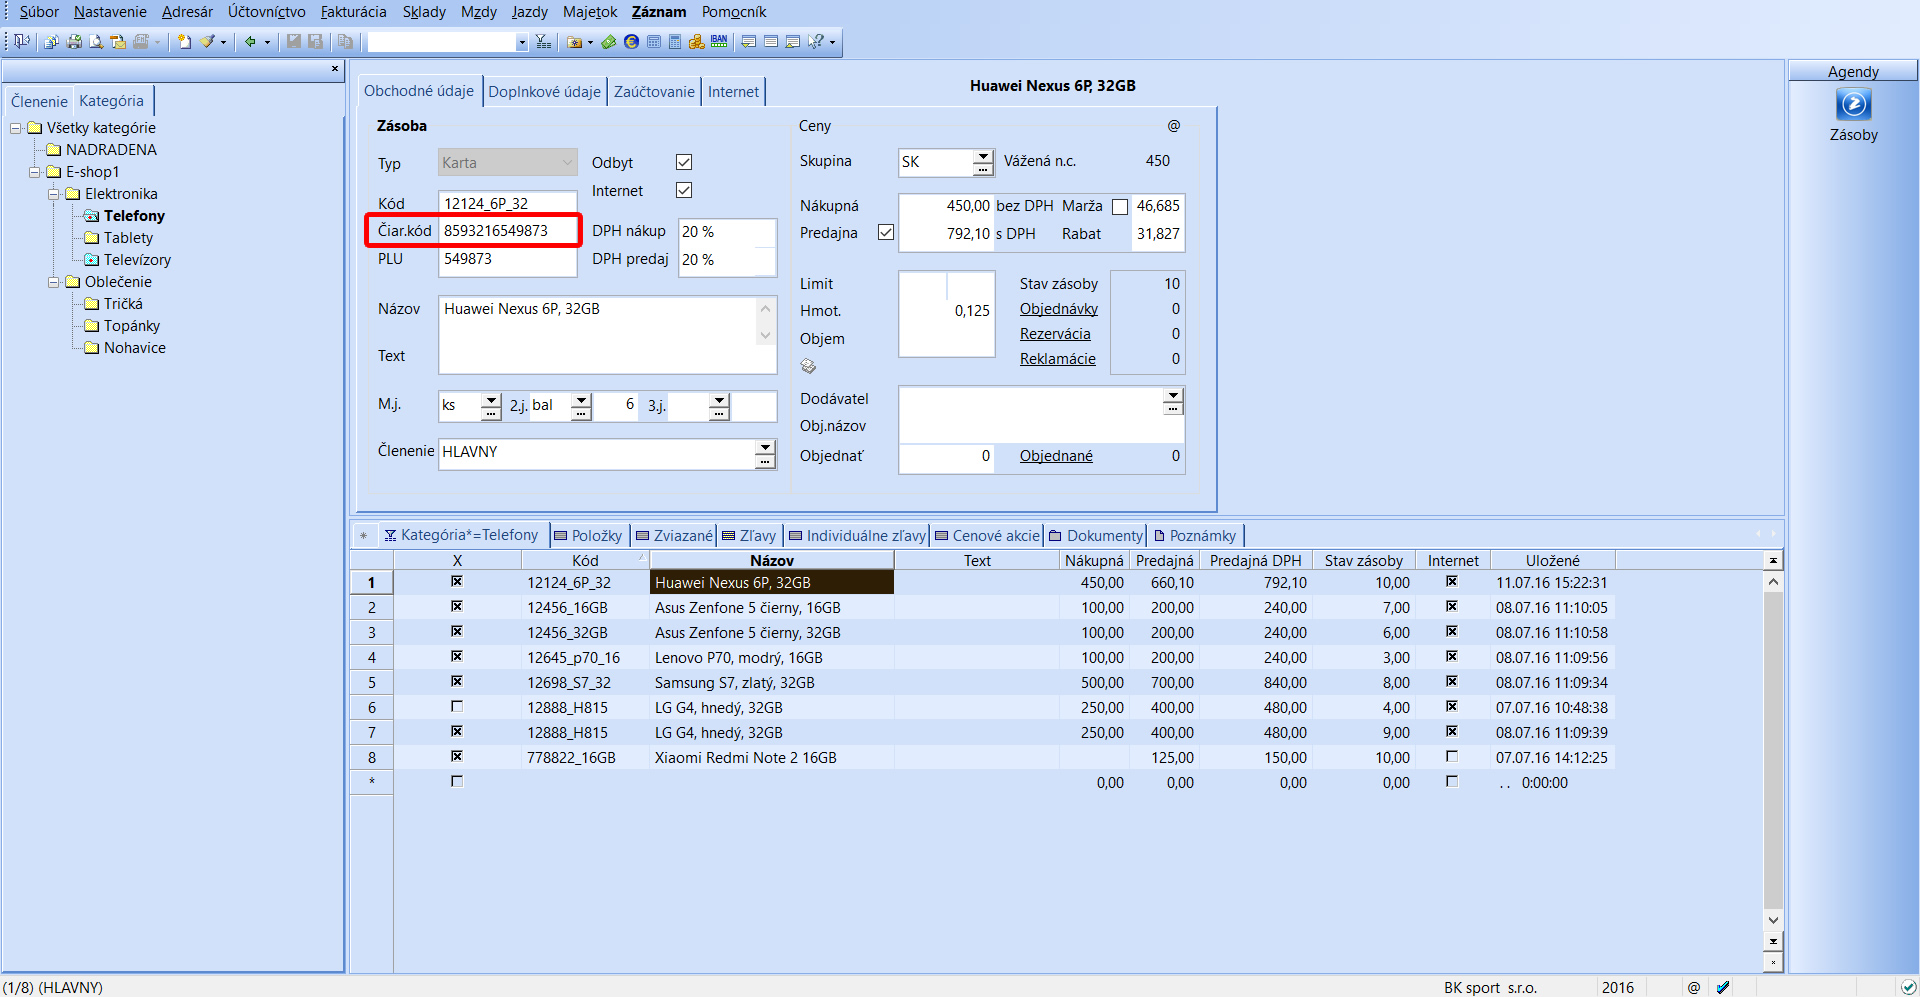Click the table vertical scrollbar up arrow
The width and height of the screenshot is (1920, 997).
1773,582
